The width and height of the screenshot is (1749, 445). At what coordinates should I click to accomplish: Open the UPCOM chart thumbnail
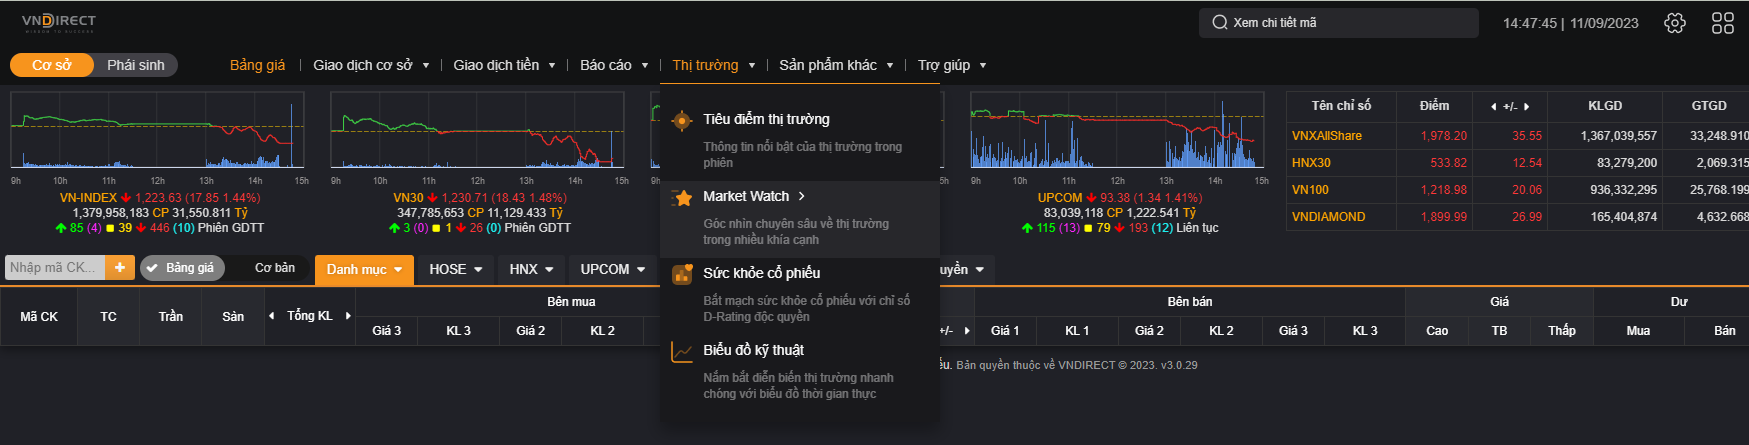pos(1117,130)
